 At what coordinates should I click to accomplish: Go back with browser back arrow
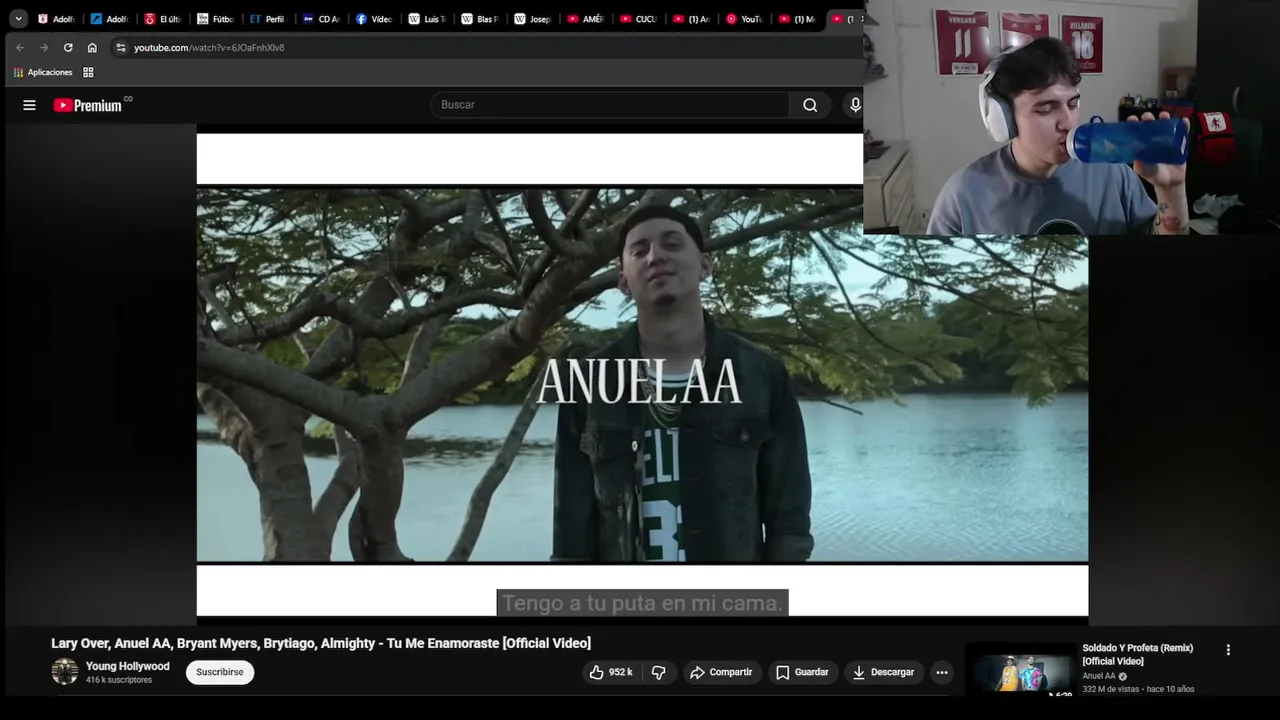click(x=19, y=47)
